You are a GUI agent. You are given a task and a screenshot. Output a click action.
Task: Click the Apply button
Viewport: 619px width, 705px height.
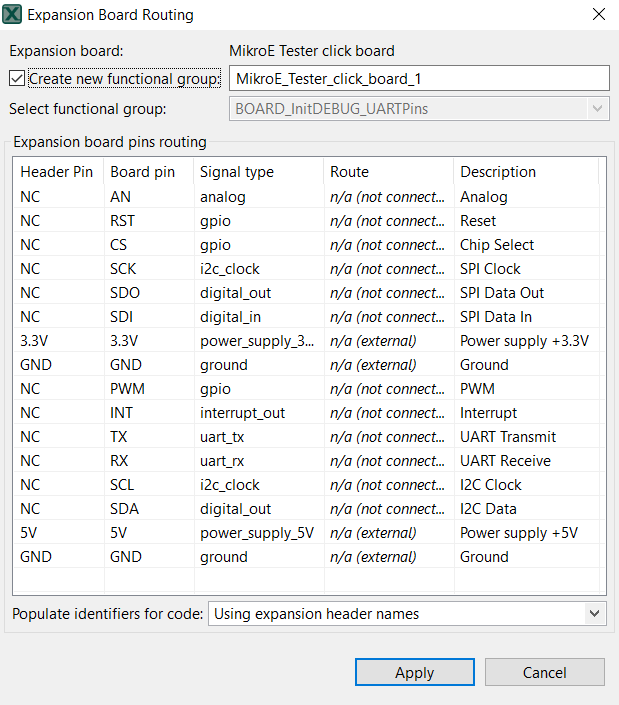coord(414,672)
